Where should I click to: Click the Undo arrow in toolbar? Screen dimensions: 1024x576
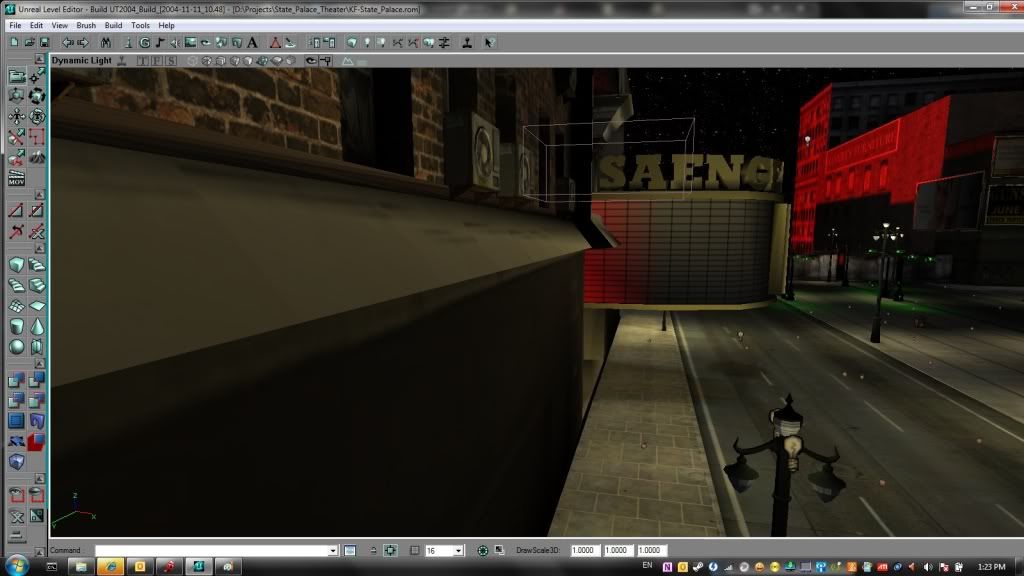coord(68,42)
